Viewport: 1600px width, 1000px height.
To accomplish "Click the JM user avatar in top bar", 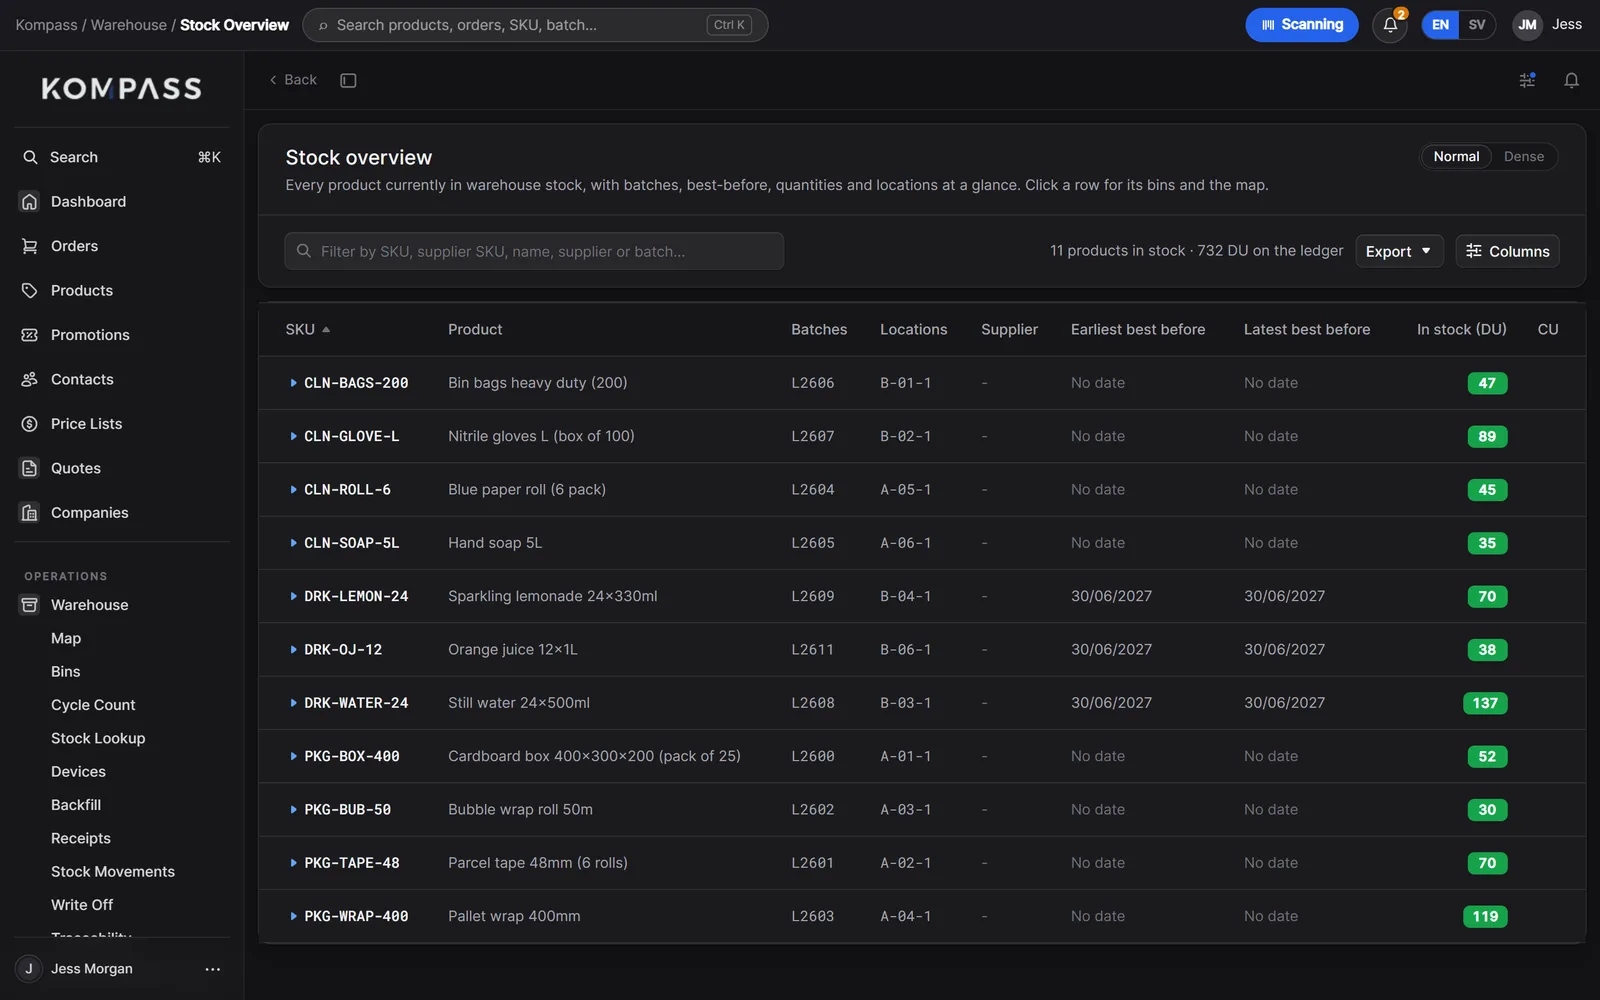I will [x=1527, y=25].
